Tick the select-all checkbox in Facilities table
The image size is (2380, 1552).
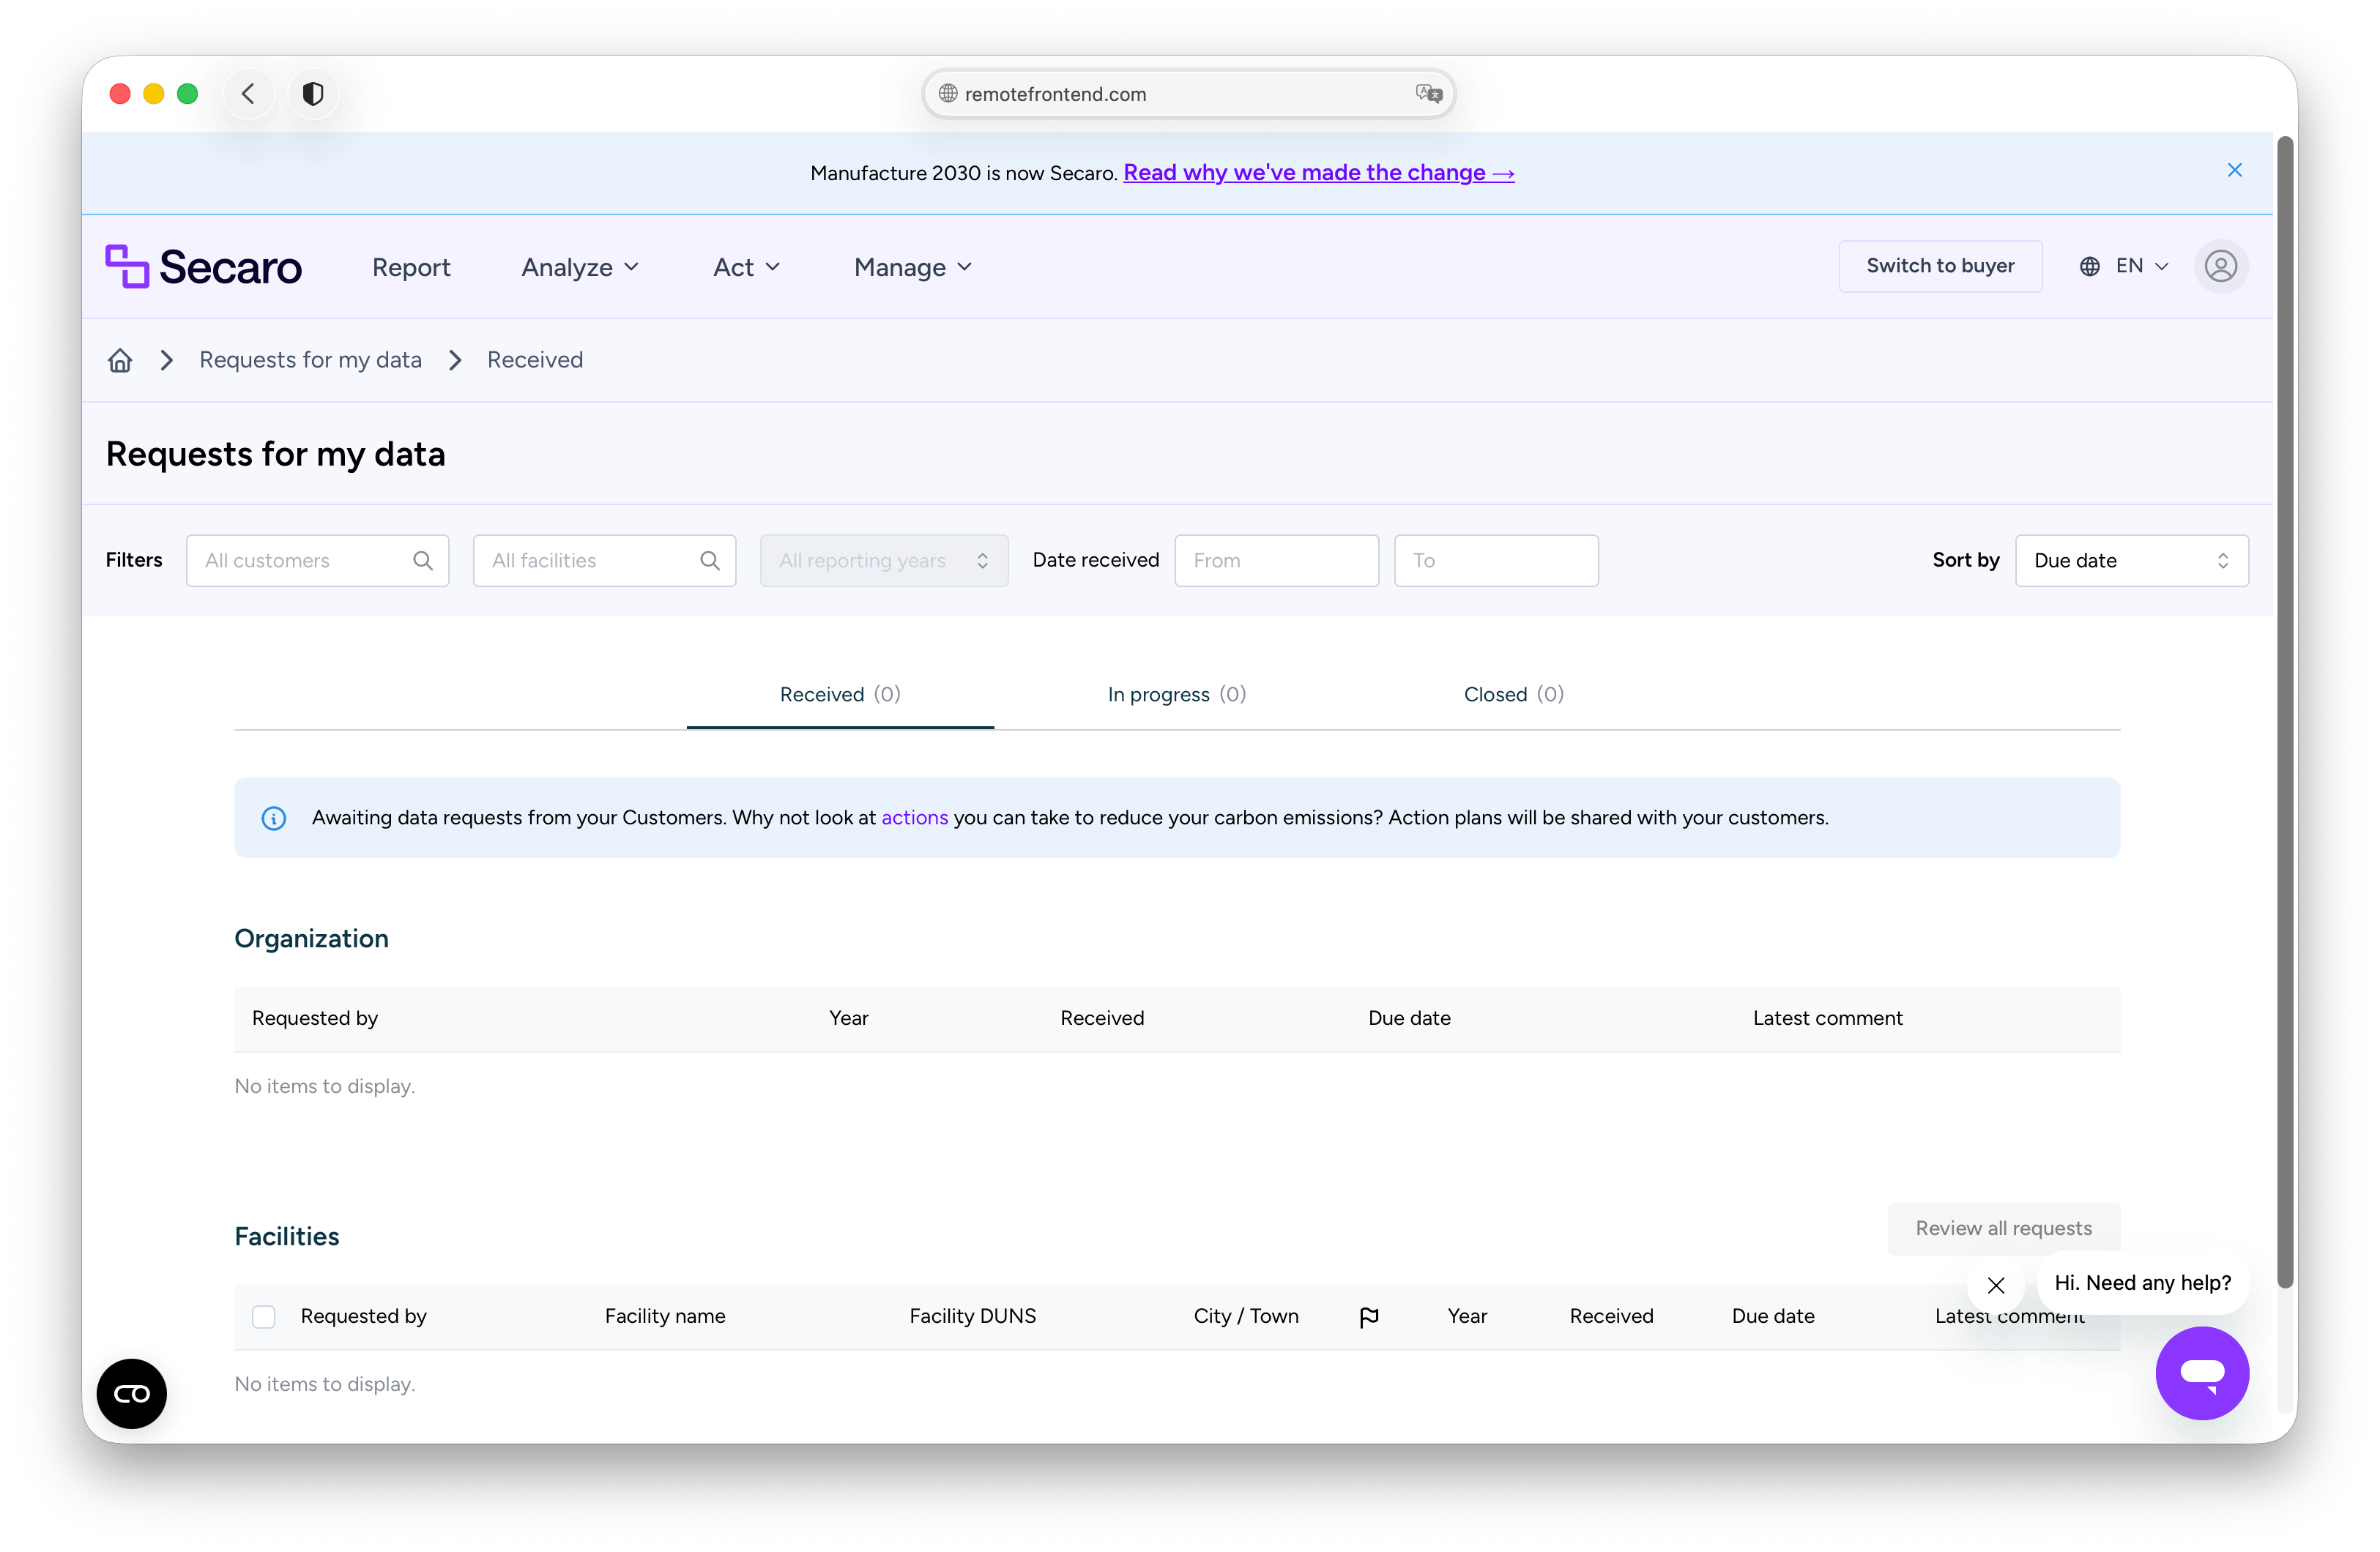(x=264, y=1316)
